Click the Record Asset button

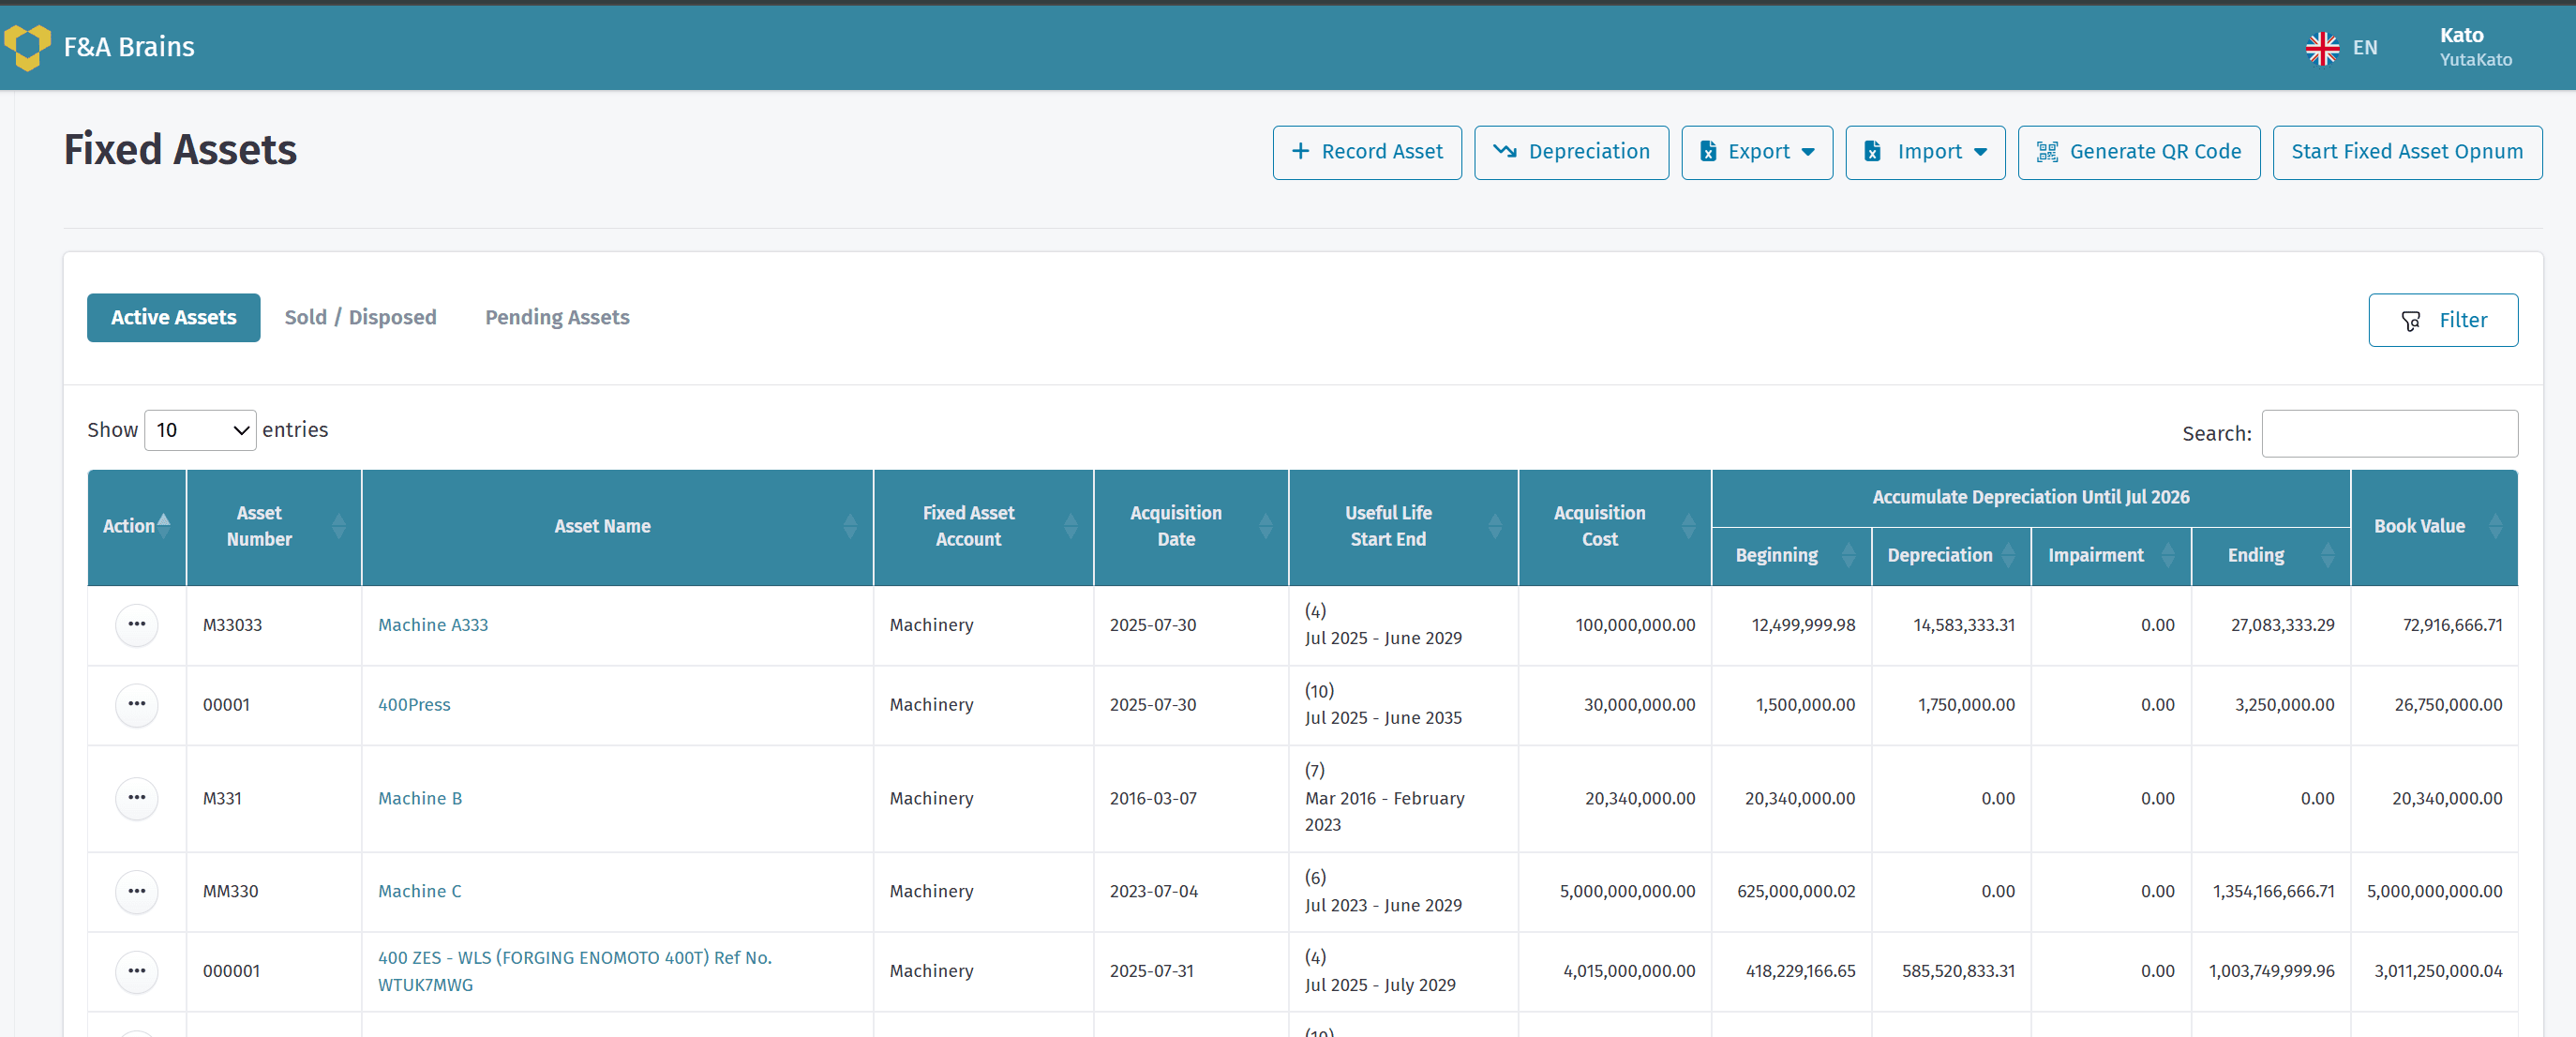coord(1367,152)
